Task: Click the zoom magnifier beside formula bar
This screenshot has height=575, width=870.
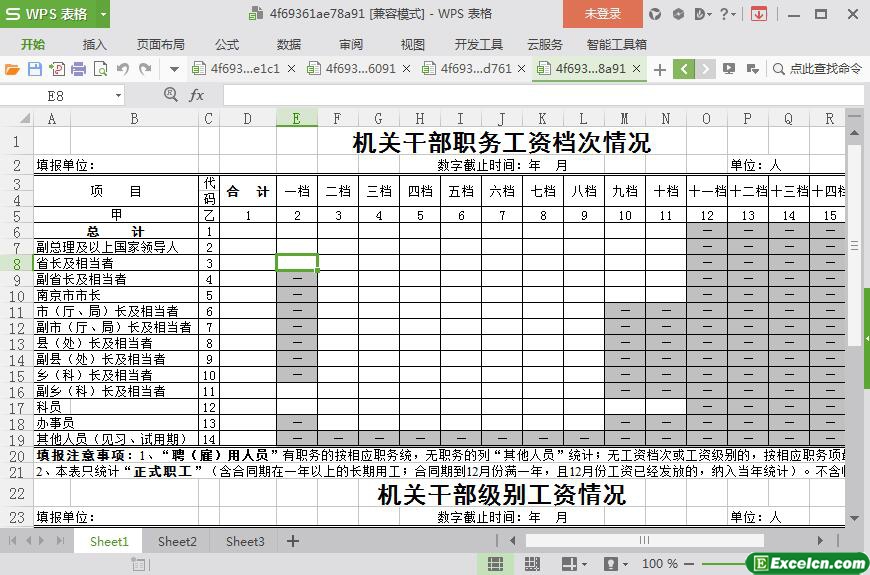Action: tap(171, 95)
